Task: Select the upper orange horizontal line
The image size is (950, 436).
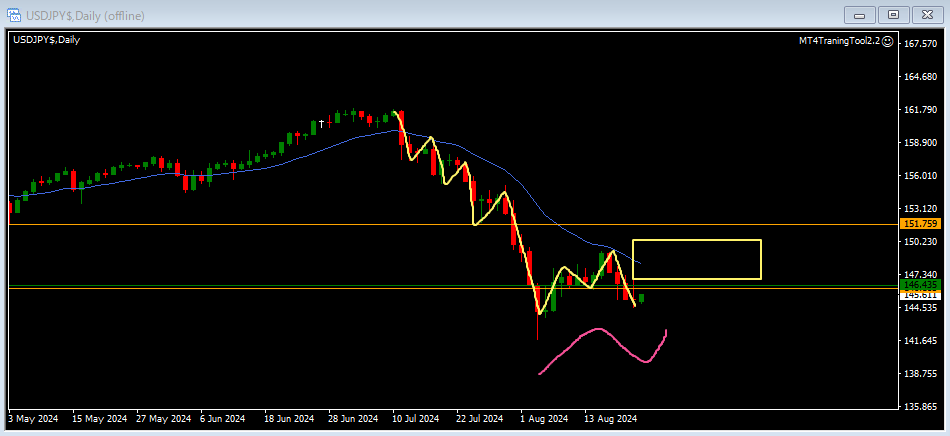Action: tap(300, 224)
